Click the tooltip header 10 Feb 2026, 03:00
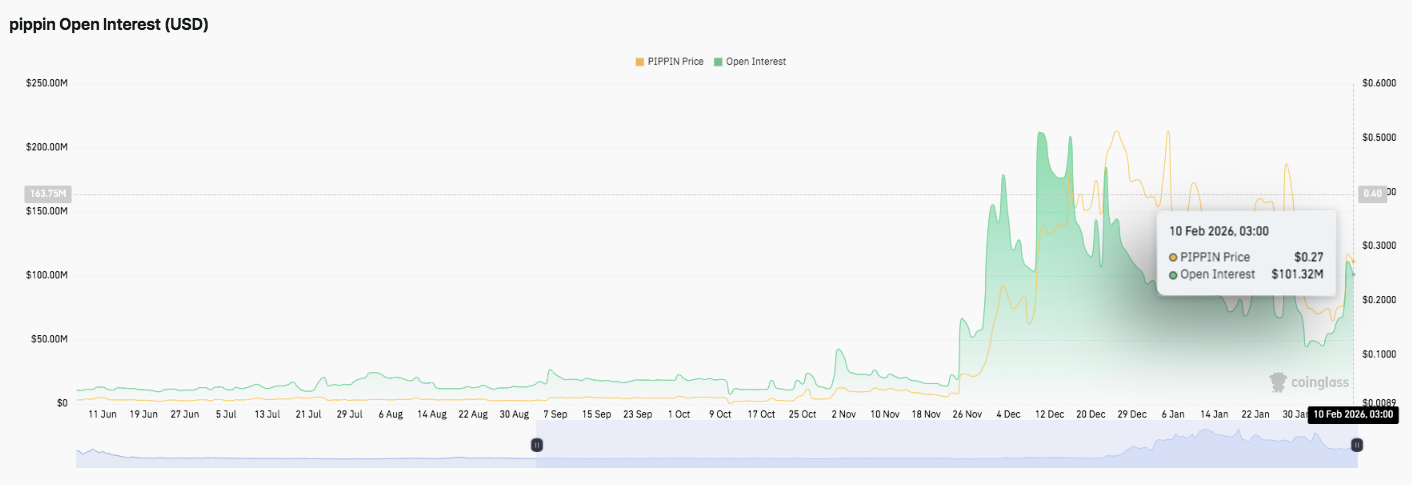1412x485 pixels. pyautogui.click(x=1219, y=231)
